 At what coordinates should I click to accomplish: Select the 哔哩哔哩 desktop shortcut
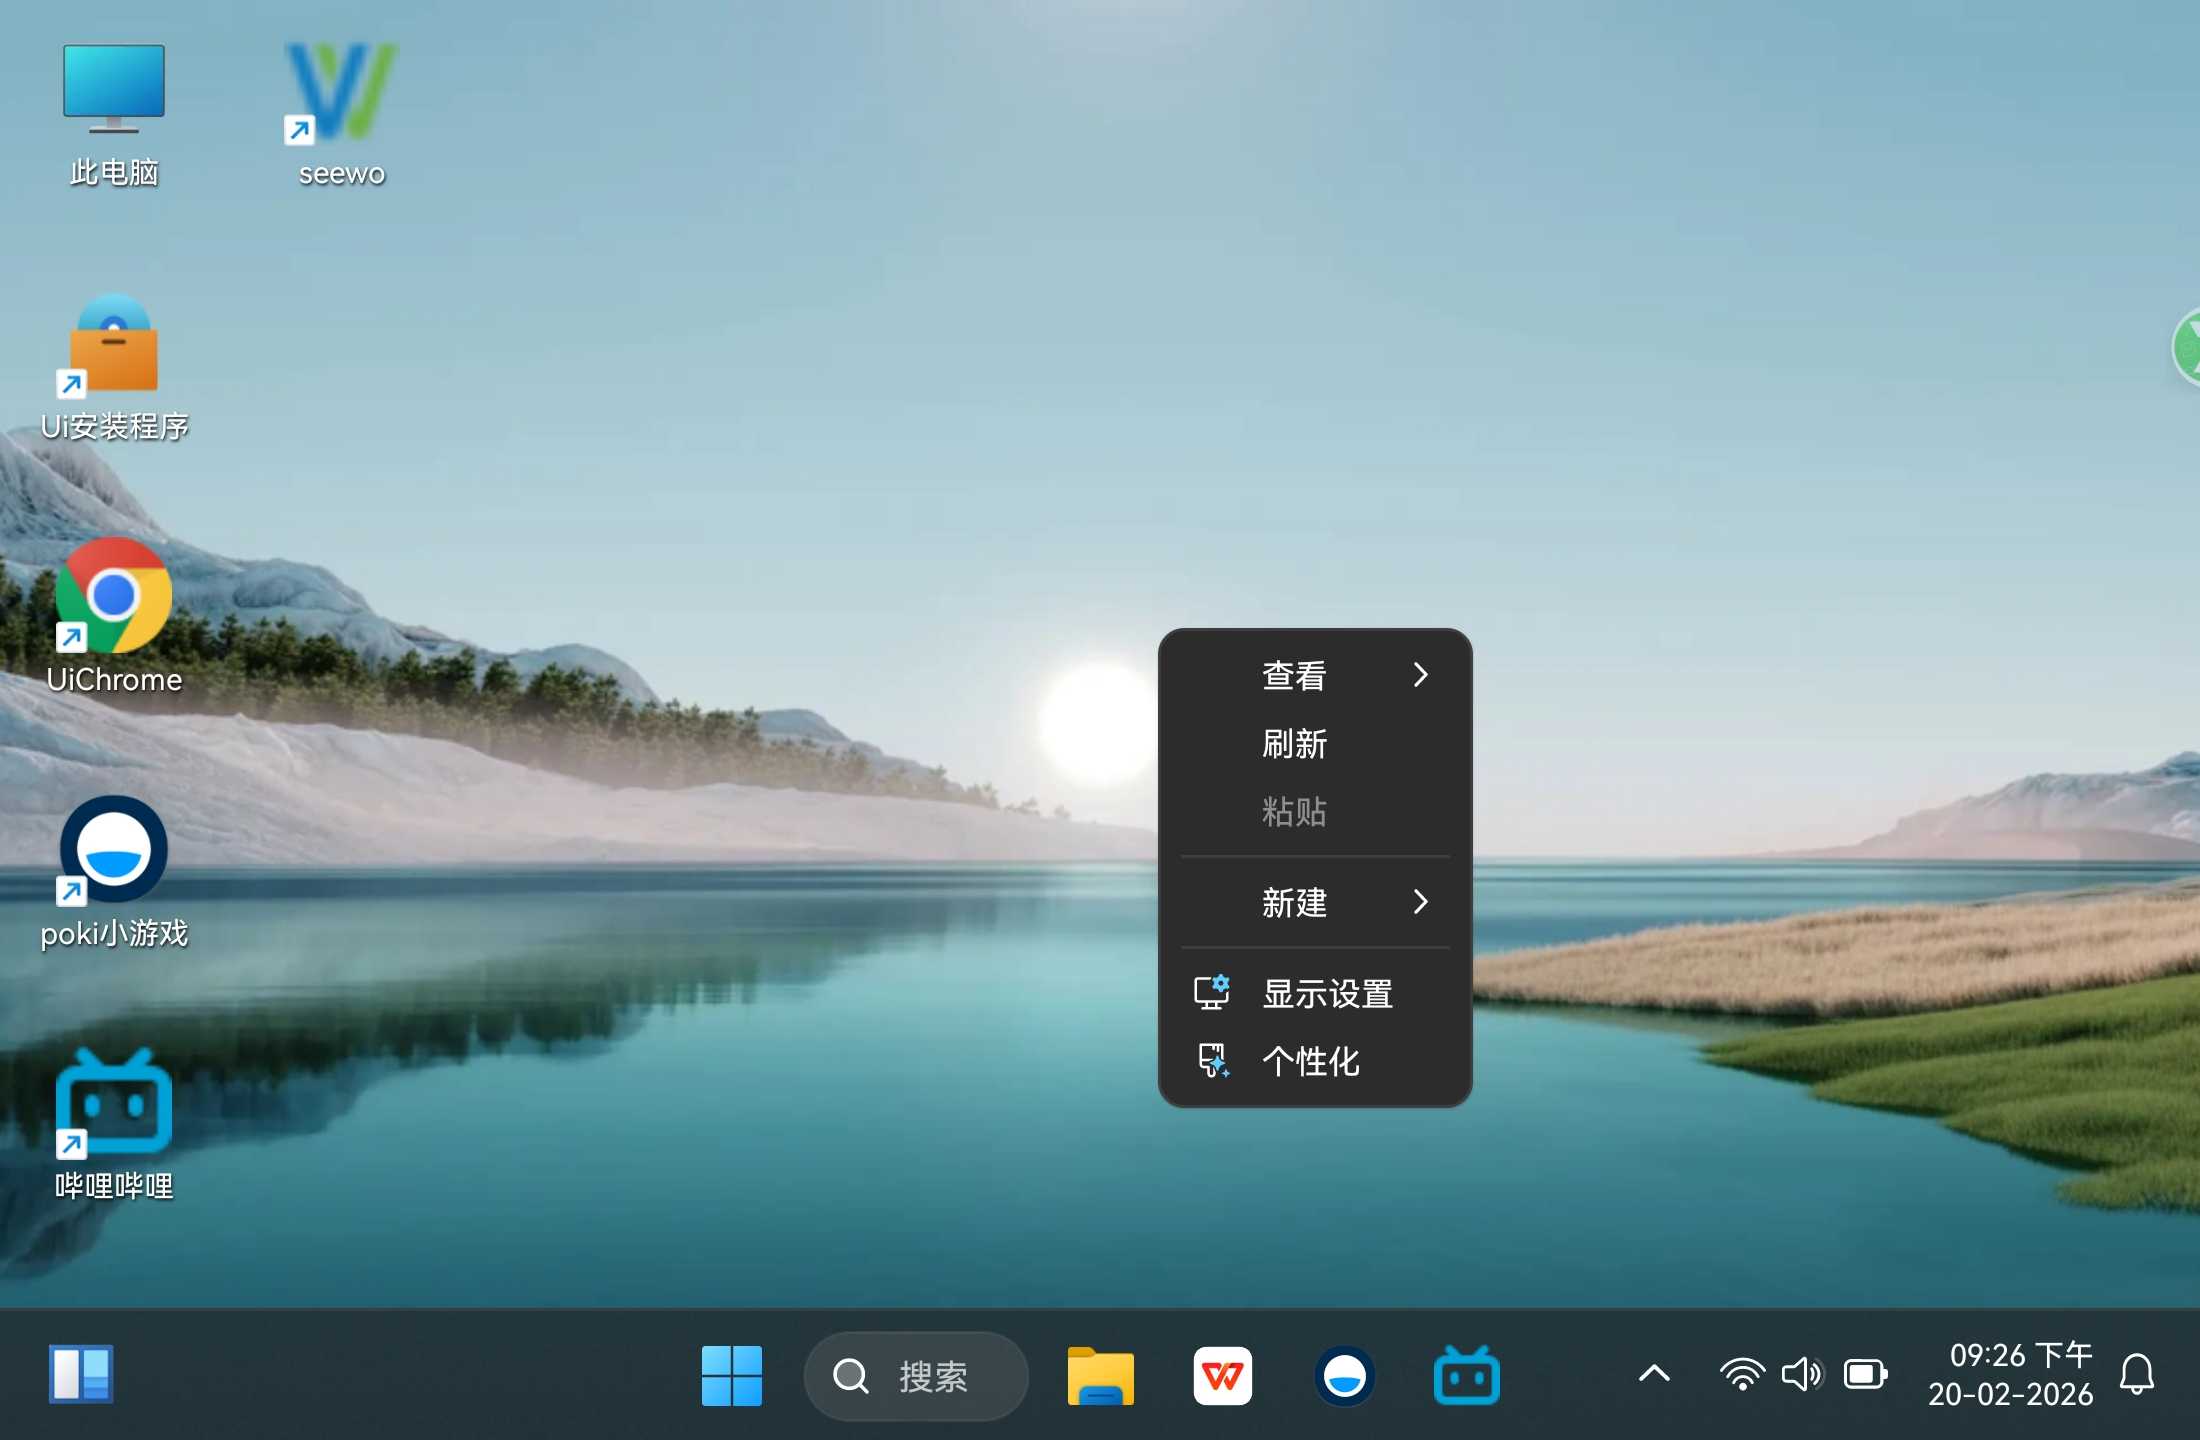113,1103
